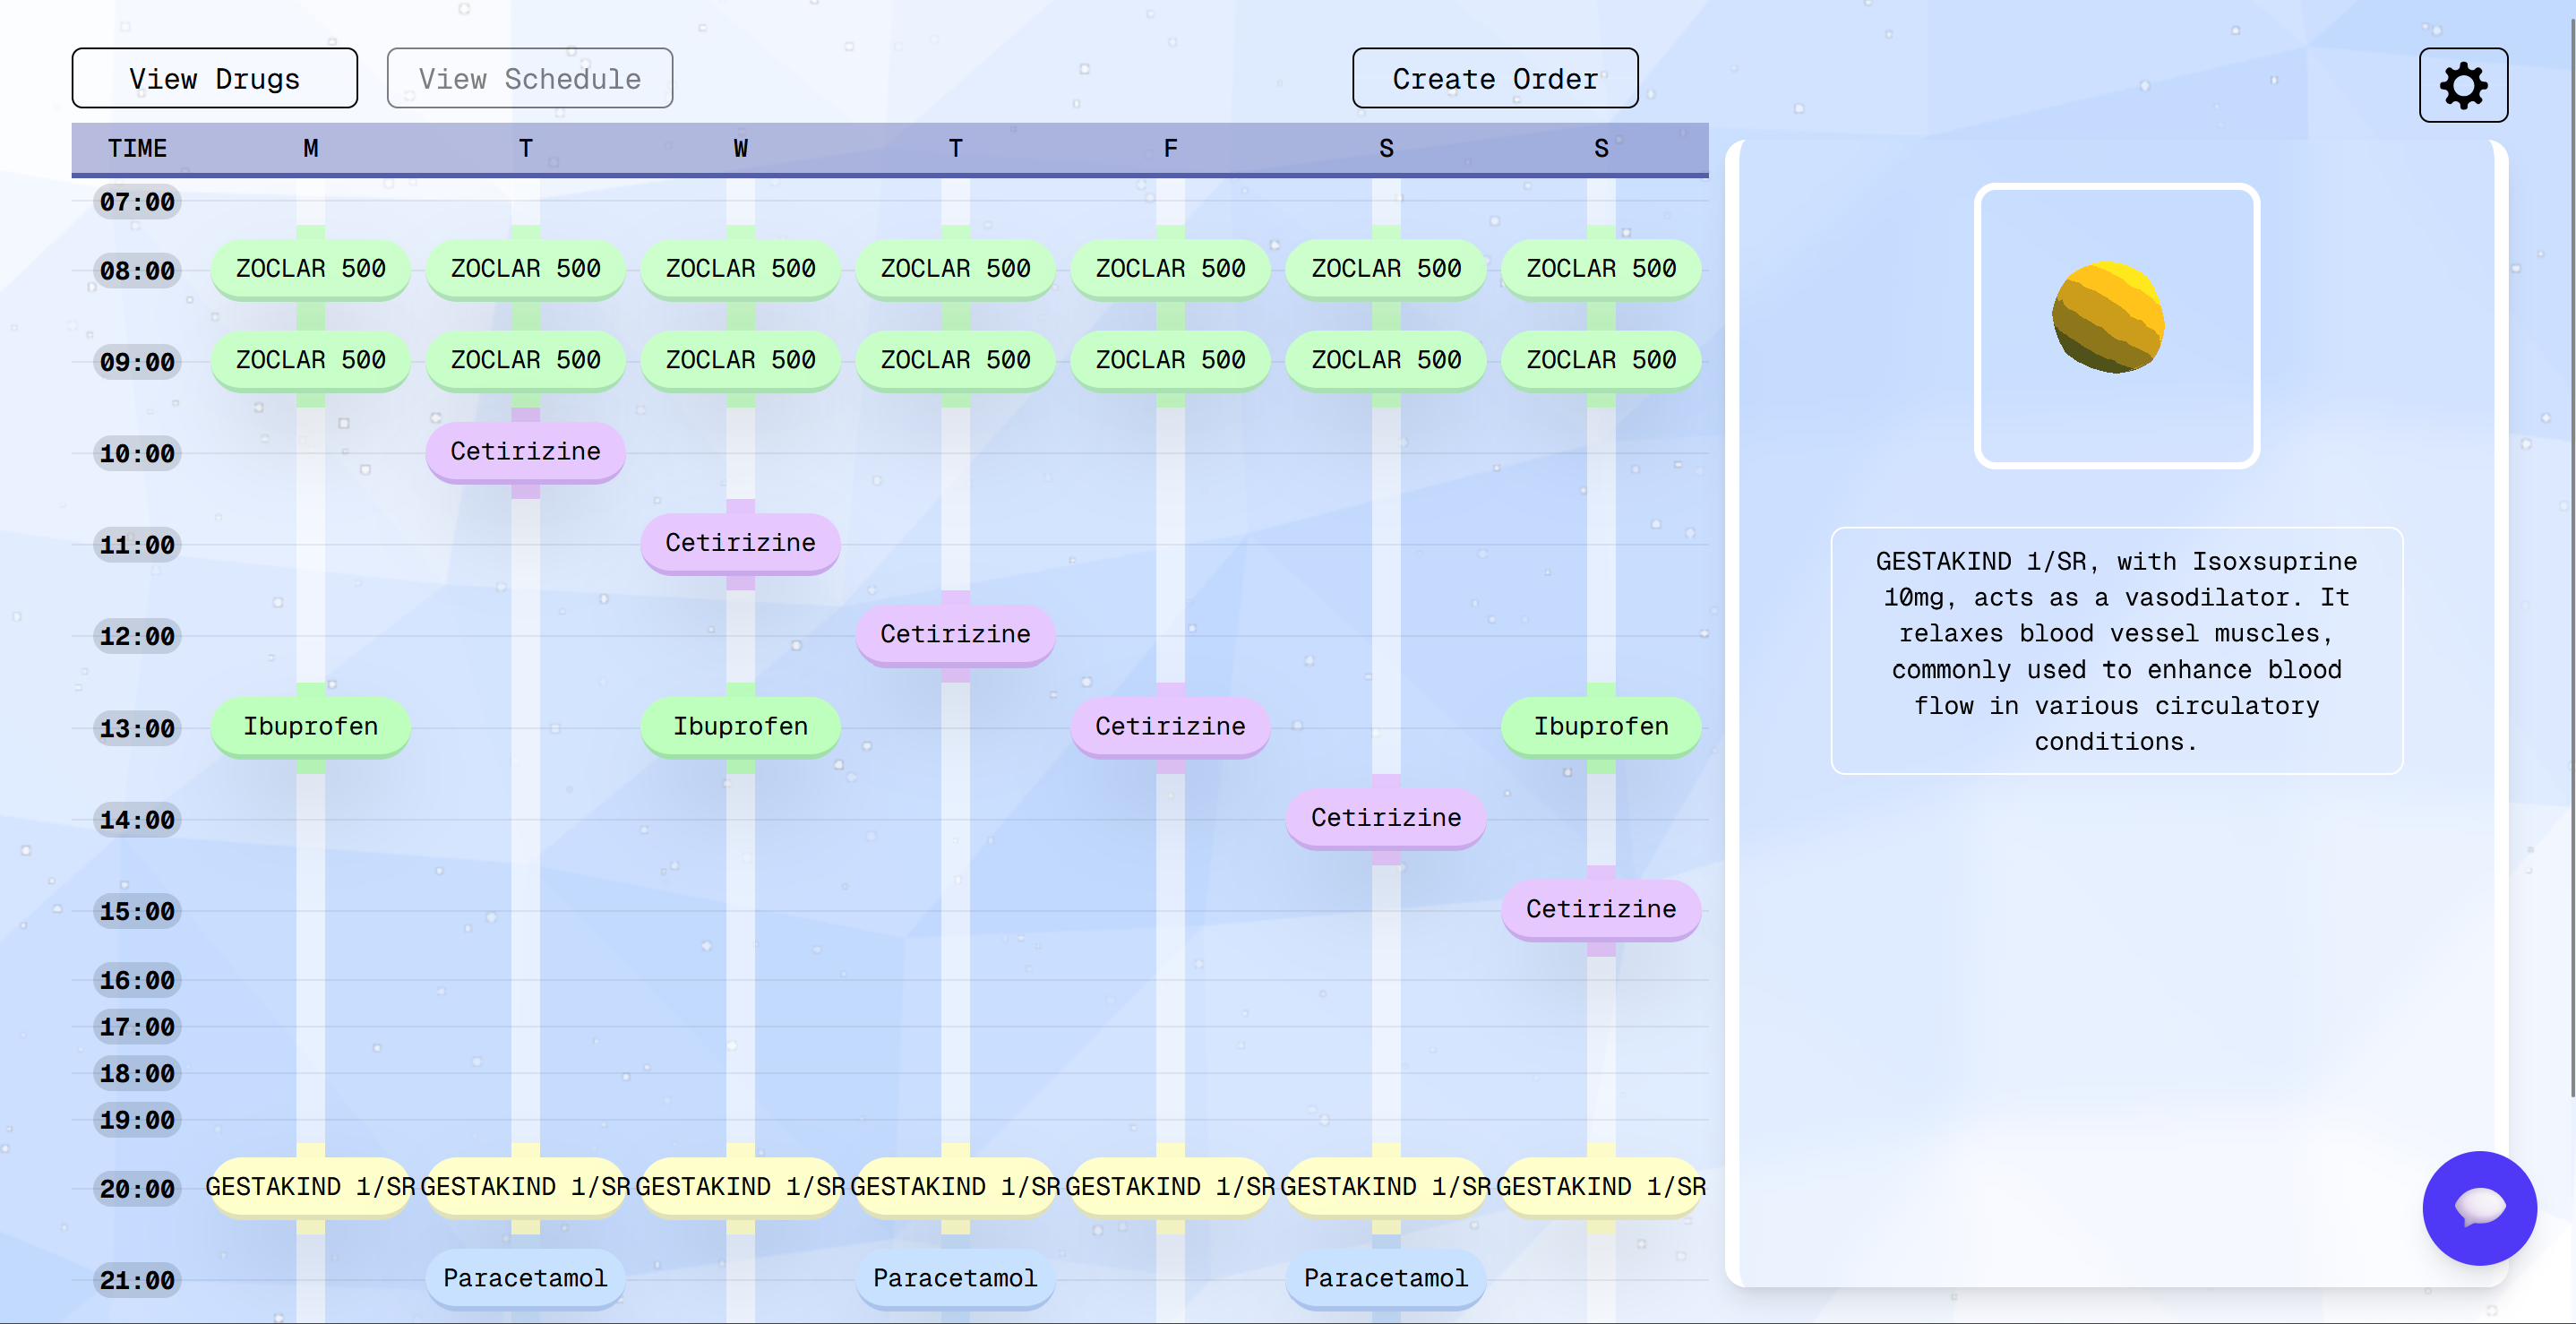
Task: Select Monday's 13:00 Ibuprofen entry
Action: (310, 726)
